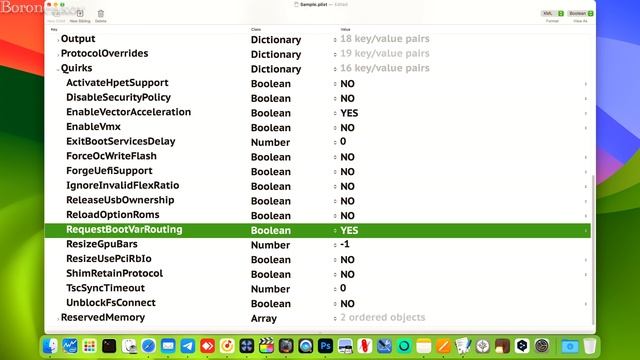
Task: Click the TscSyncTimeout value 0
Action: [343, 288]
